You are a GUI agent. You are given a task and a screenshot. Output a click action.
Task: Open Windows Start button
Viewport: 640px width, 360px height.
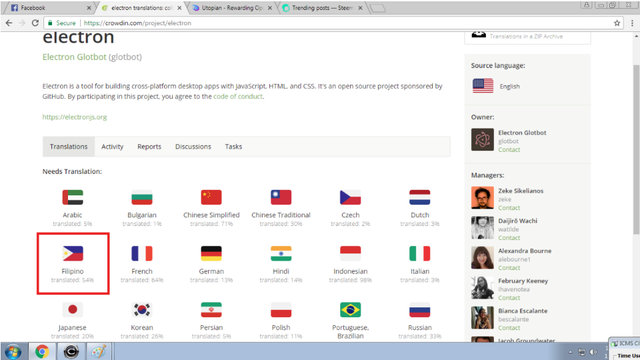(x=13, y=351)
